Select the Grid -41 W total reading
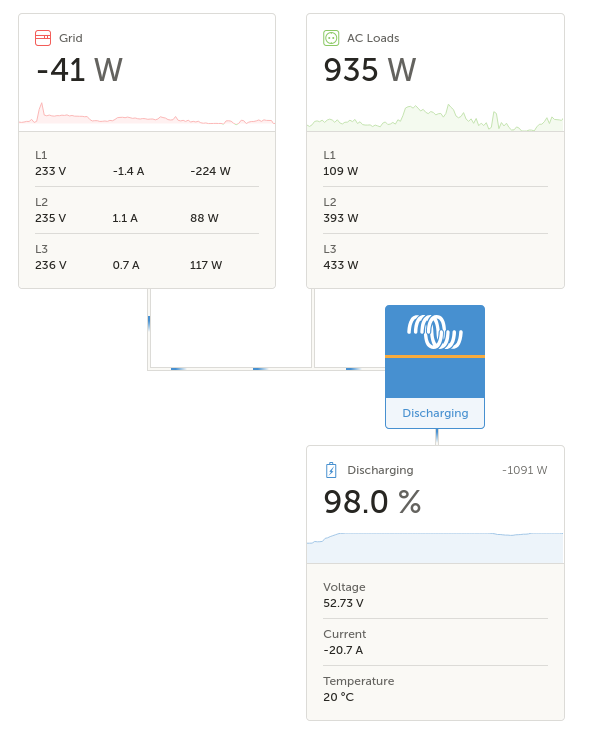The width and height of the screenshot is (594, 756). pos(80,70)
